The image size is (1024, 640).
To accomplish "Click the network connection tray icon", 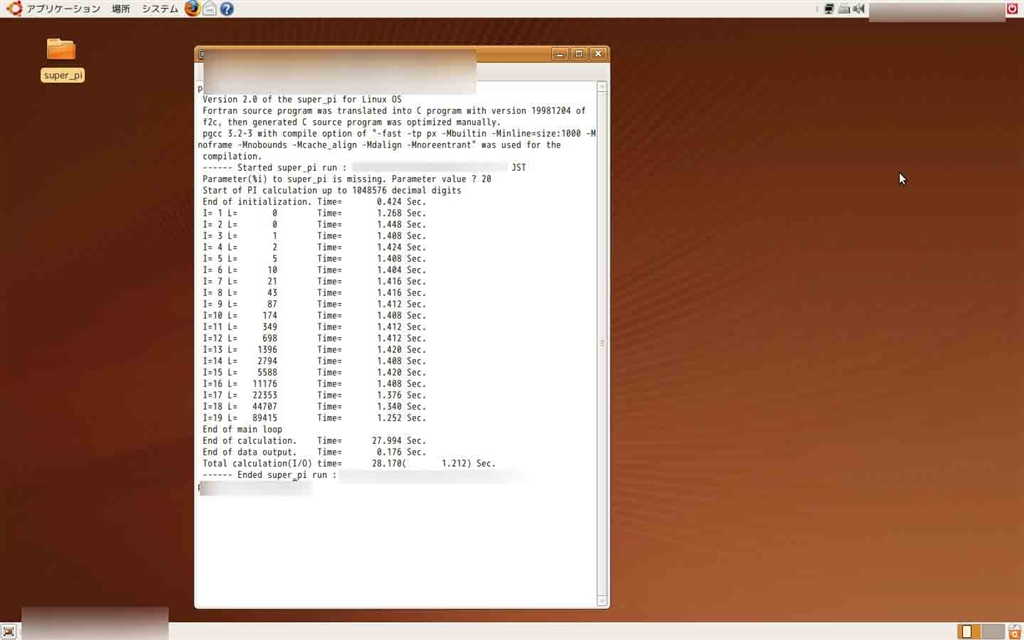I will coord(829,8).
